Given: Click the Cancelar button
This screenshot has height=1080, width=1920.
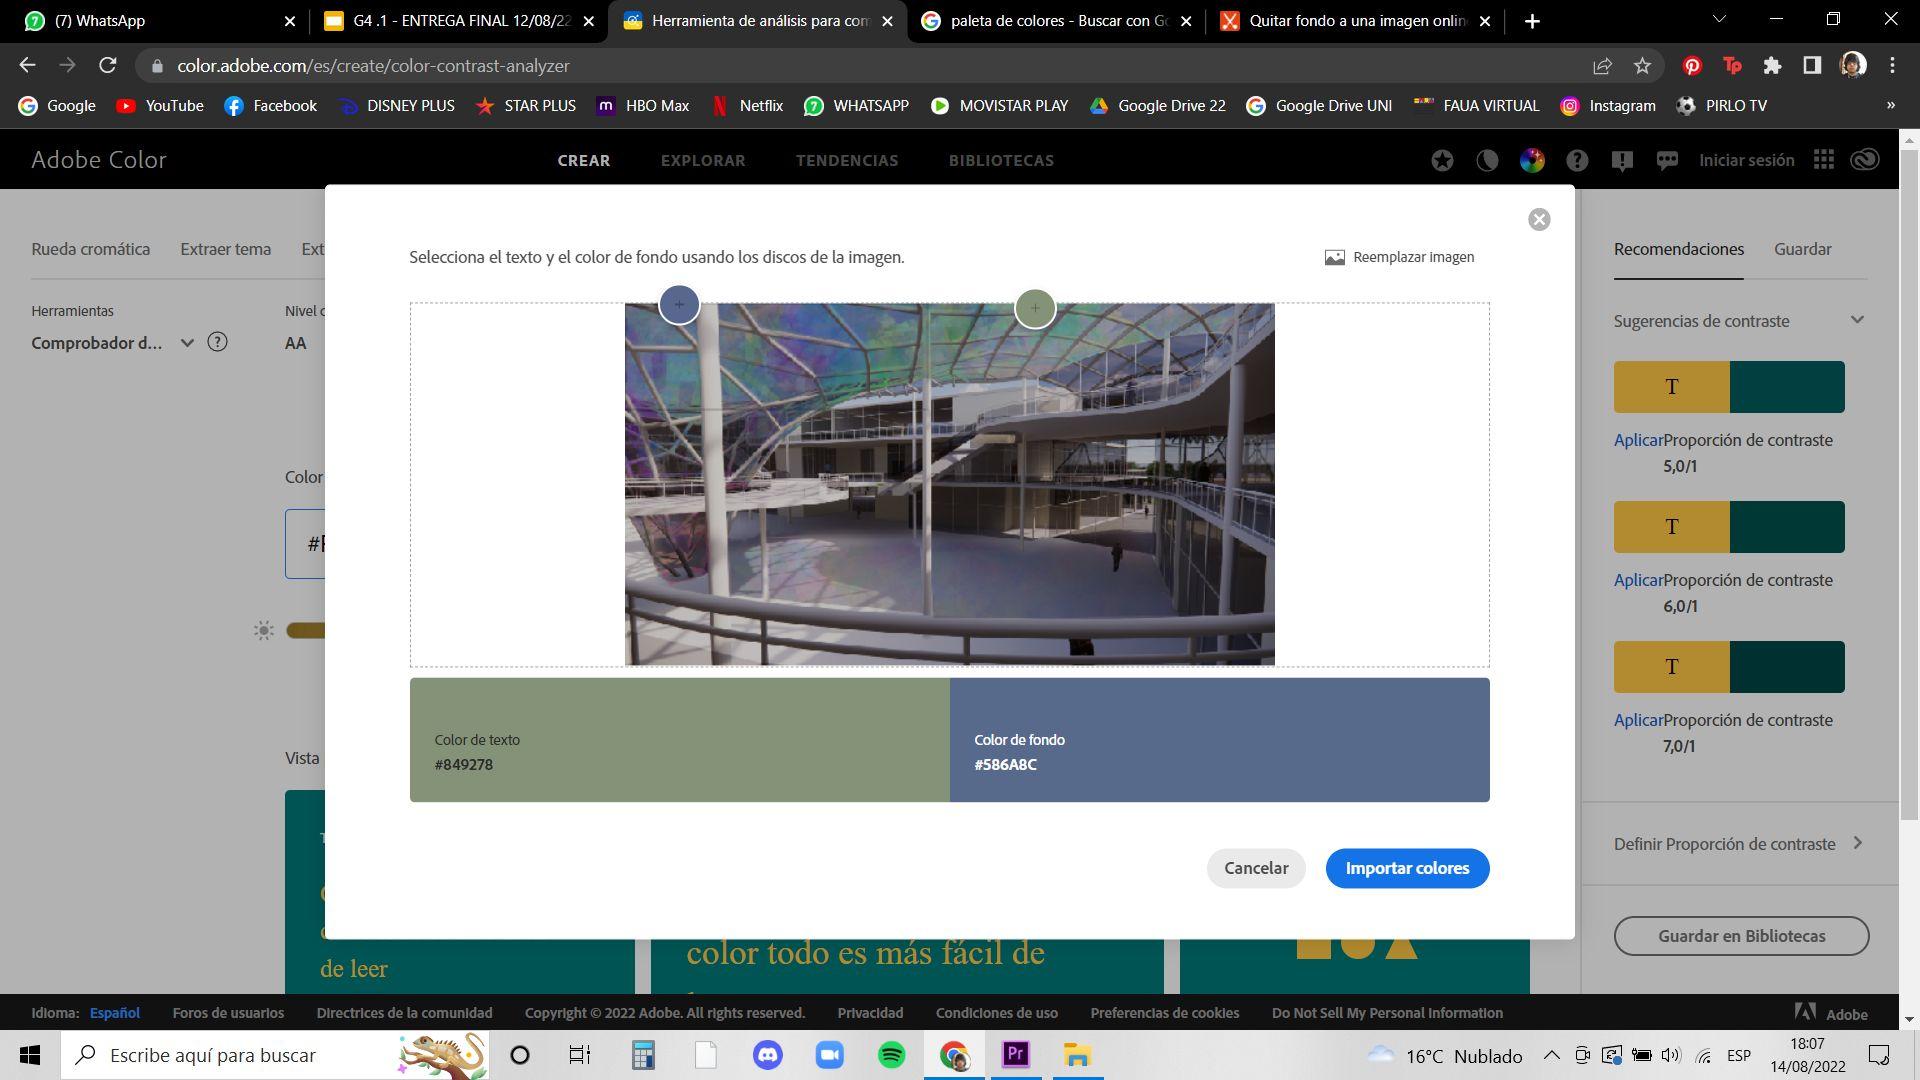Looking at the screenshot, I should point(1255,868).
